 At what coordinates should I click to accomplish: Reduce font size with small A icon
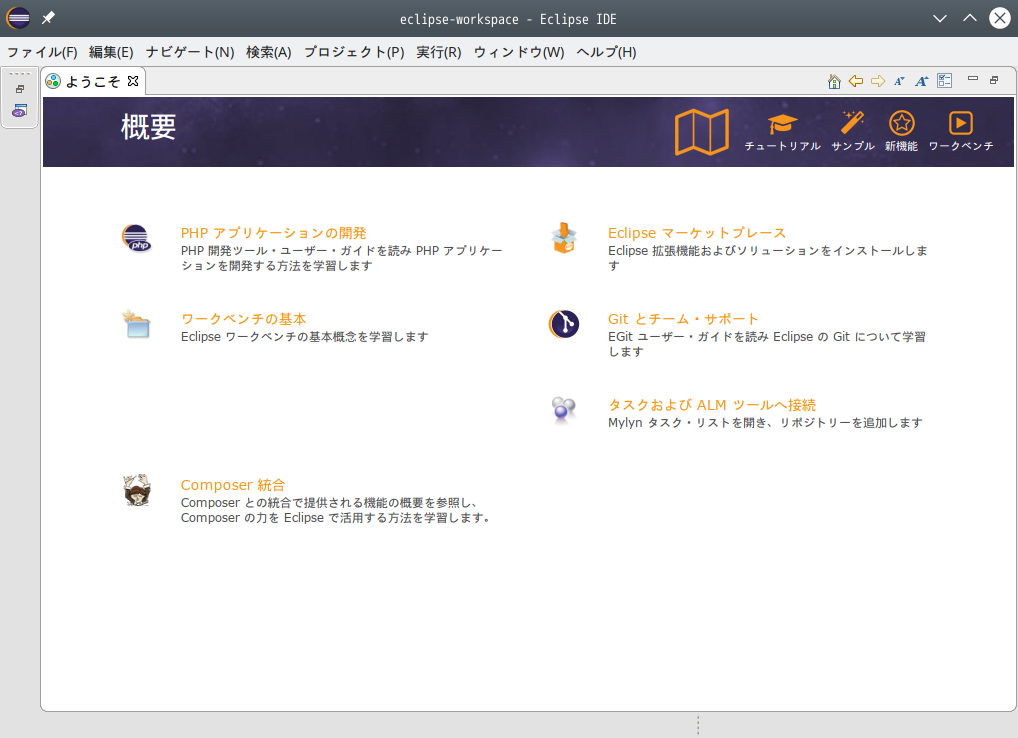click(x=899, y=81)
